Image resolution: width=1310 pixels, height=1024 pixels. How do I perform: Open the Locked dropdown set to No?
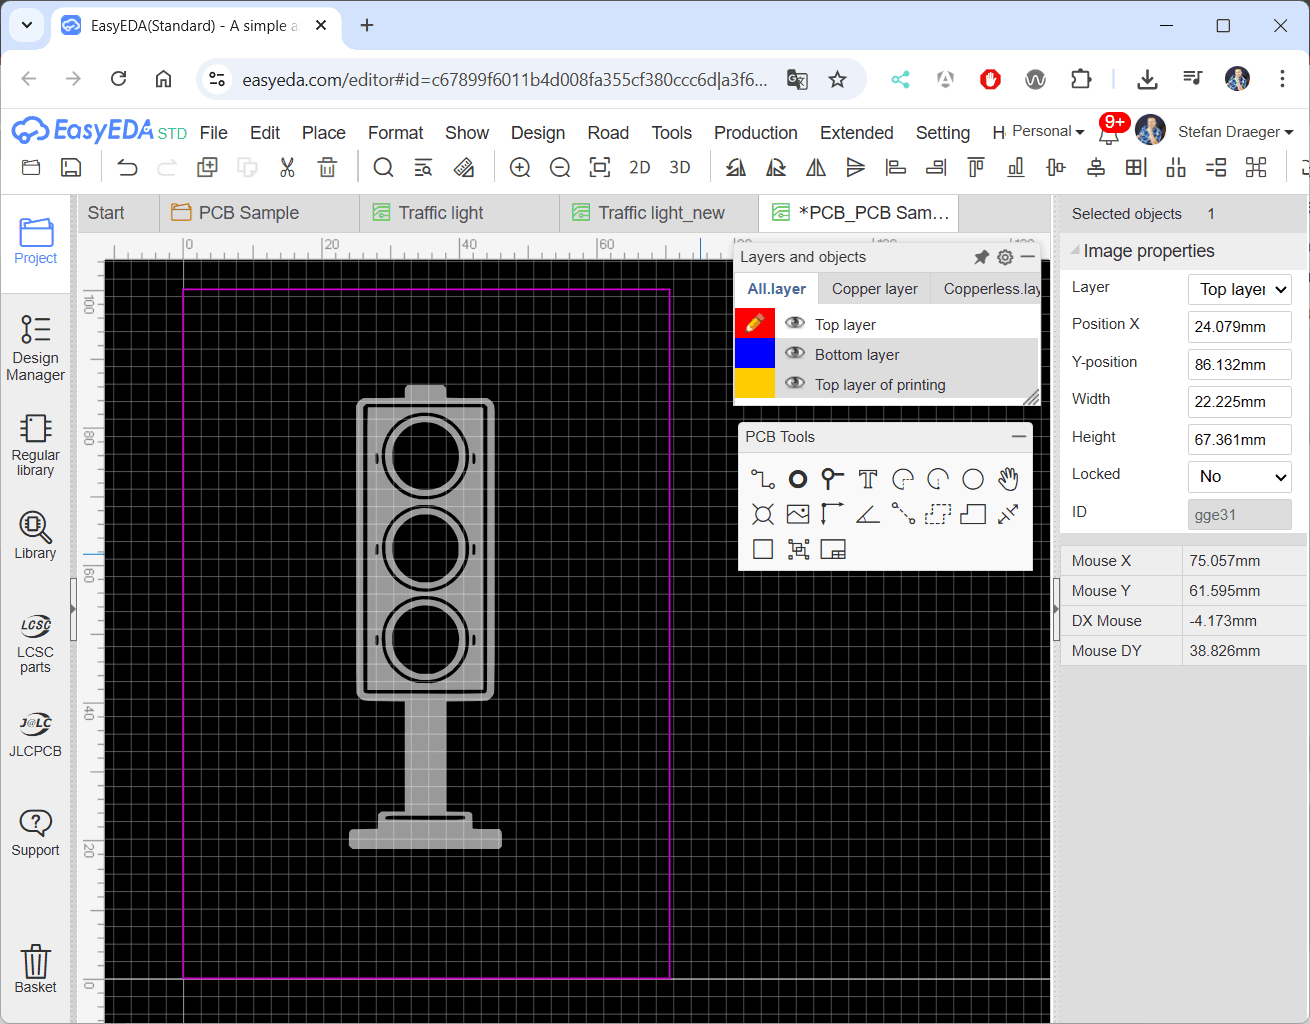[x=1239, y=477]
